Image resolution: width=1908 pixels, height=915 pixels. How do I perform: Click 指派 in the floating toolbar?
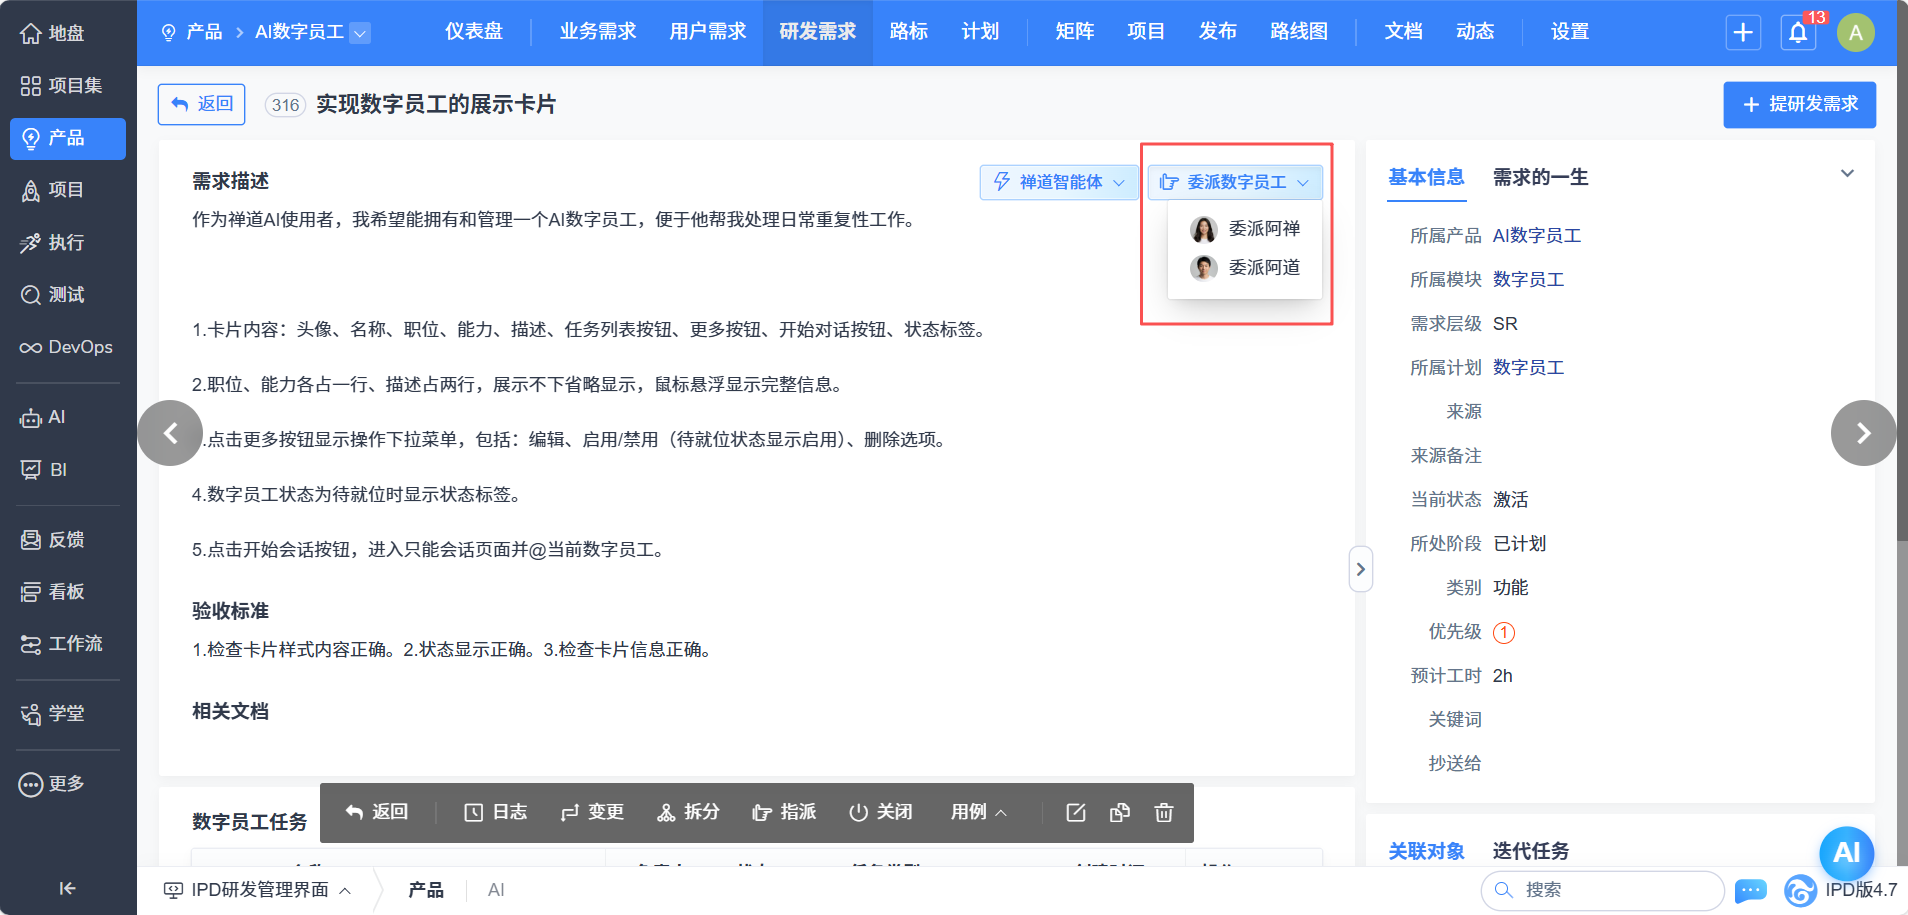(x=784, y=813)
